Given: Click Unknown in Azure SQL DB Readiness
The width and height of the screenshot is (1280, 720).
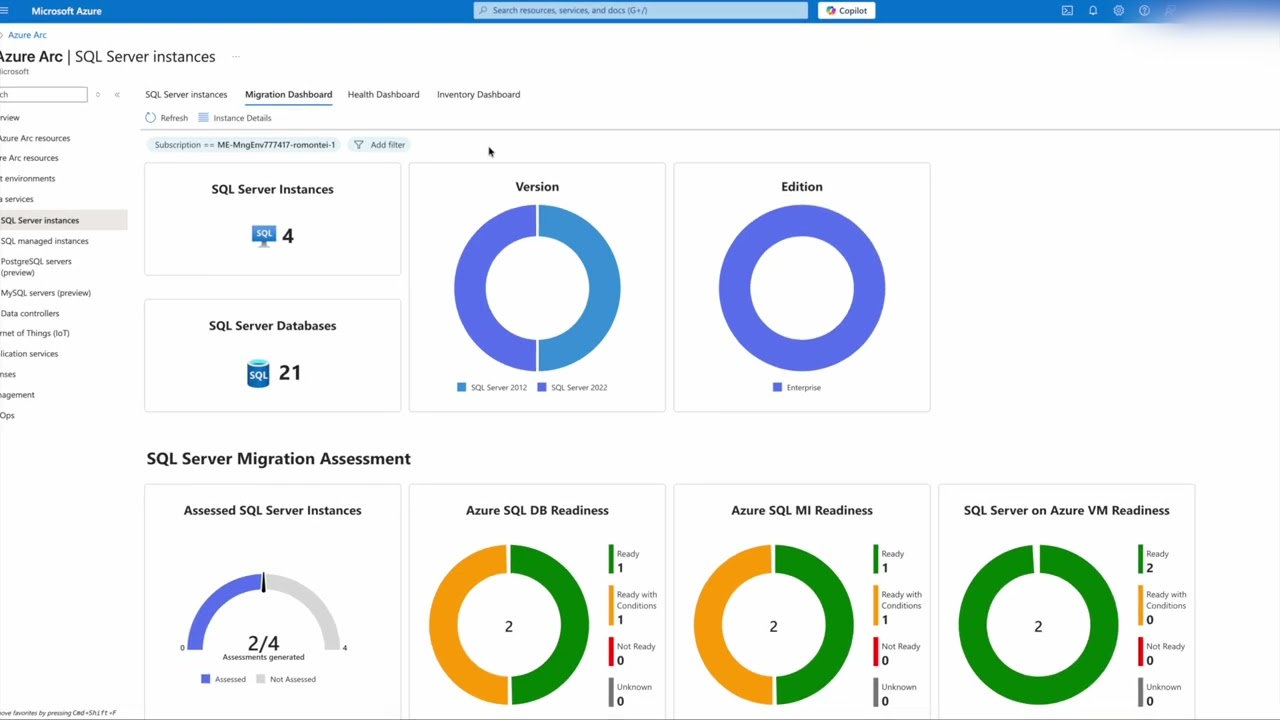Looking at the screenshot, I should click(629, 693).
